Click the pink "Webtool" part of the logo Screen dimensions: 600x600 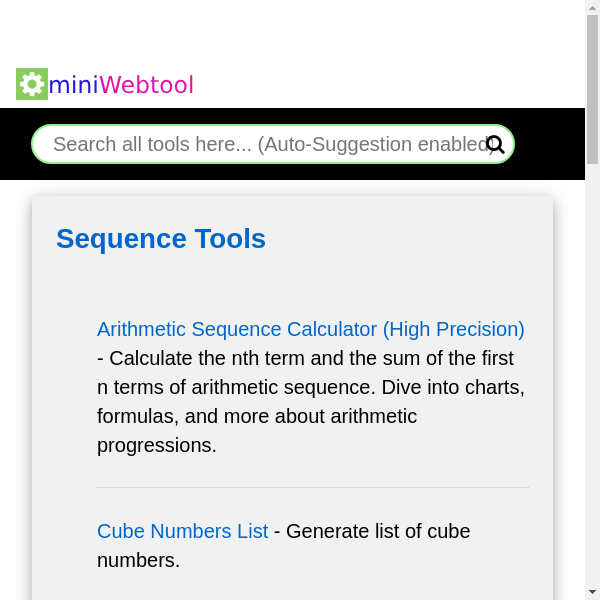[146, 85]
